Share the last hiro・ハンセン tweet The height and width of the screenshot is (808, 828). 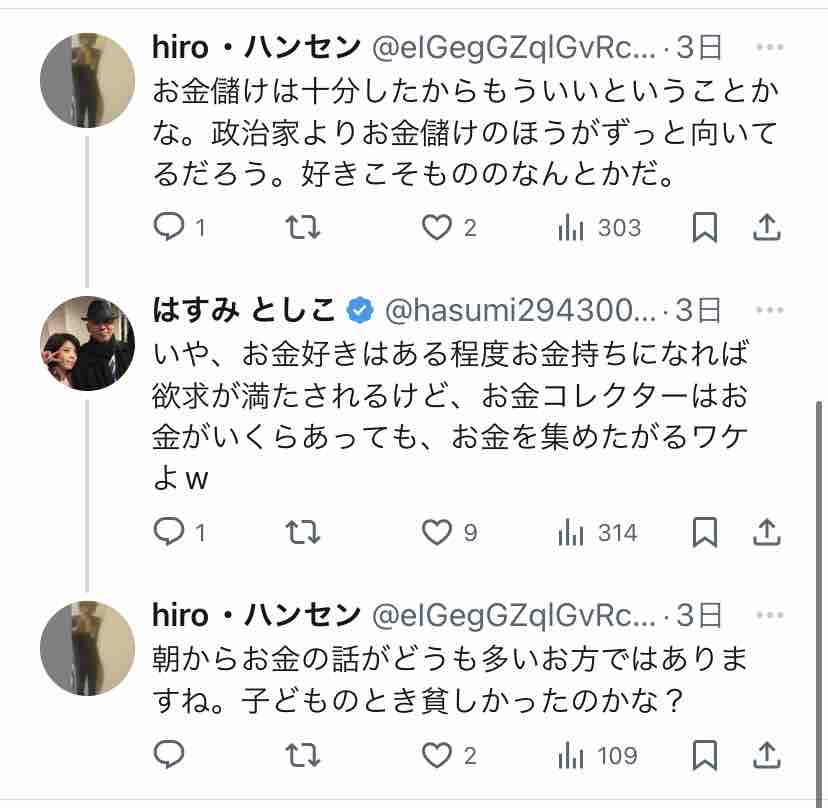click(767, 754)
